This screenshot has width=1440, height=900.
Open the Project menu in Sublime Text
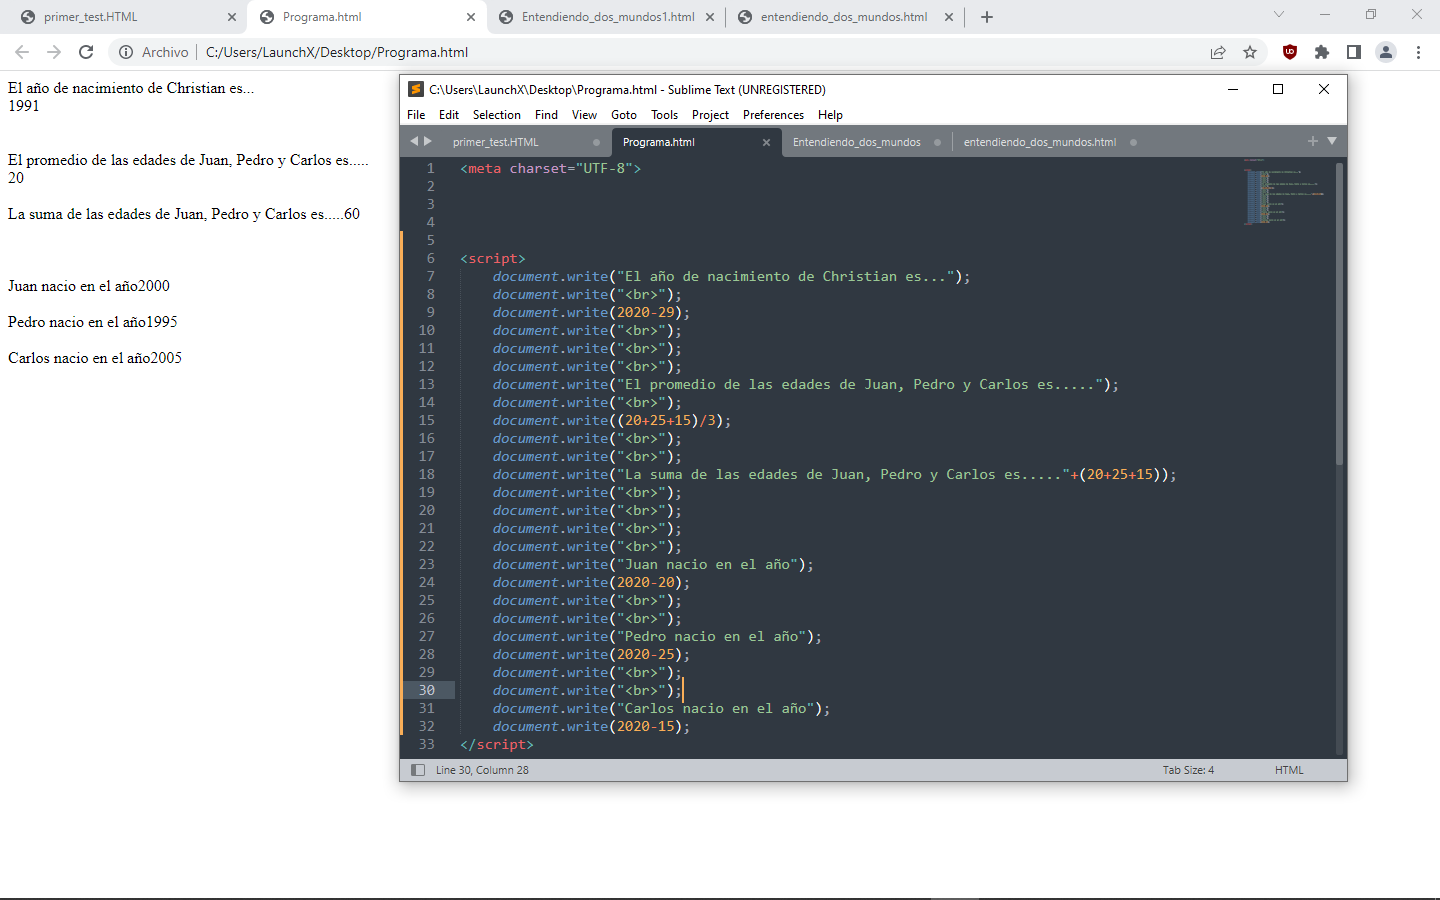click(x=710, y=115)
